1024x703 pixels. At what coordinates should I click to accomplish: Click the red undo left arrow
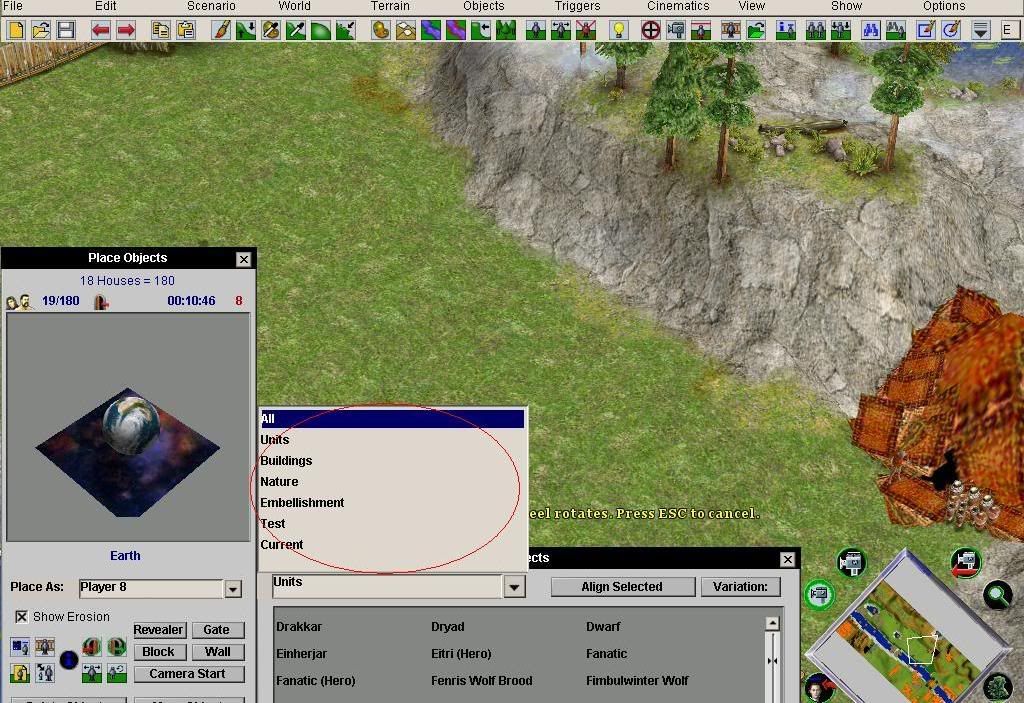click(x=101, y=30)
